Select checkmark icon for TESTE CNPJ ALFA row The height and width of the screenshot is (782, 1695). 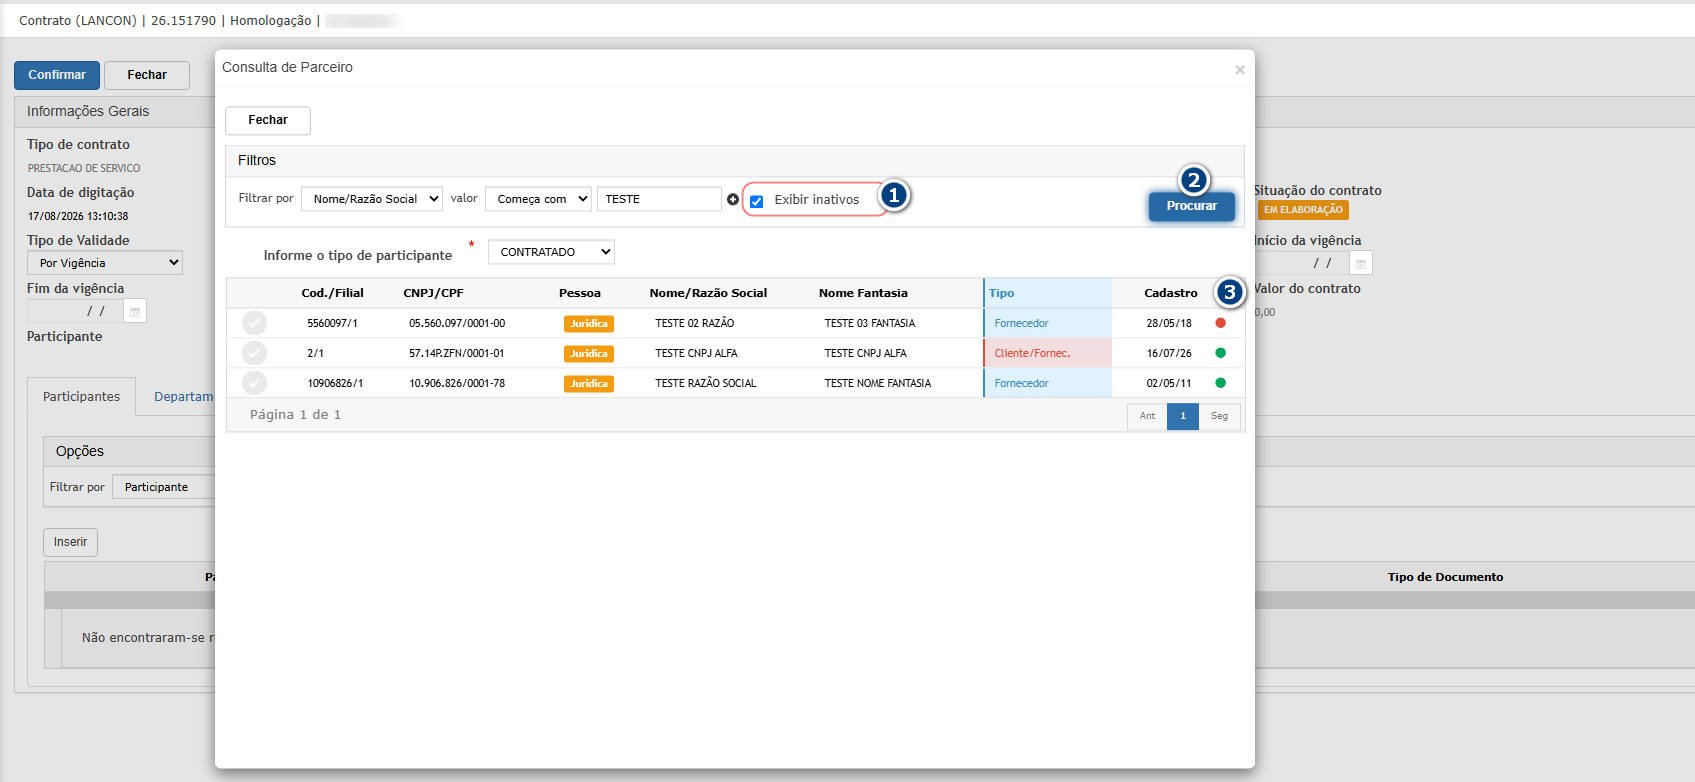click(255, 353)
